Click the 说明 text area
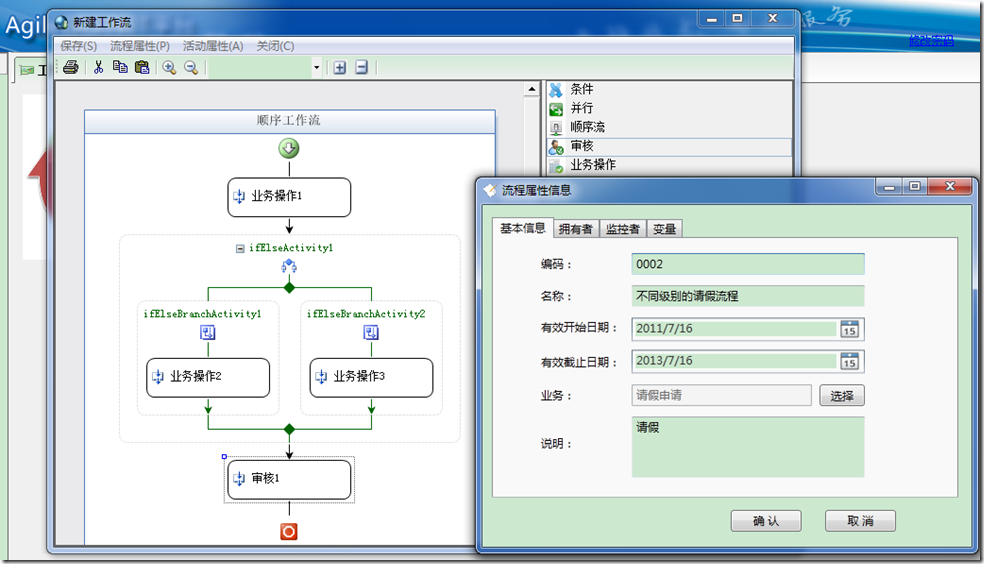This screenshot has height=564, width=984. pyautogui.click(x=747, y=447)
